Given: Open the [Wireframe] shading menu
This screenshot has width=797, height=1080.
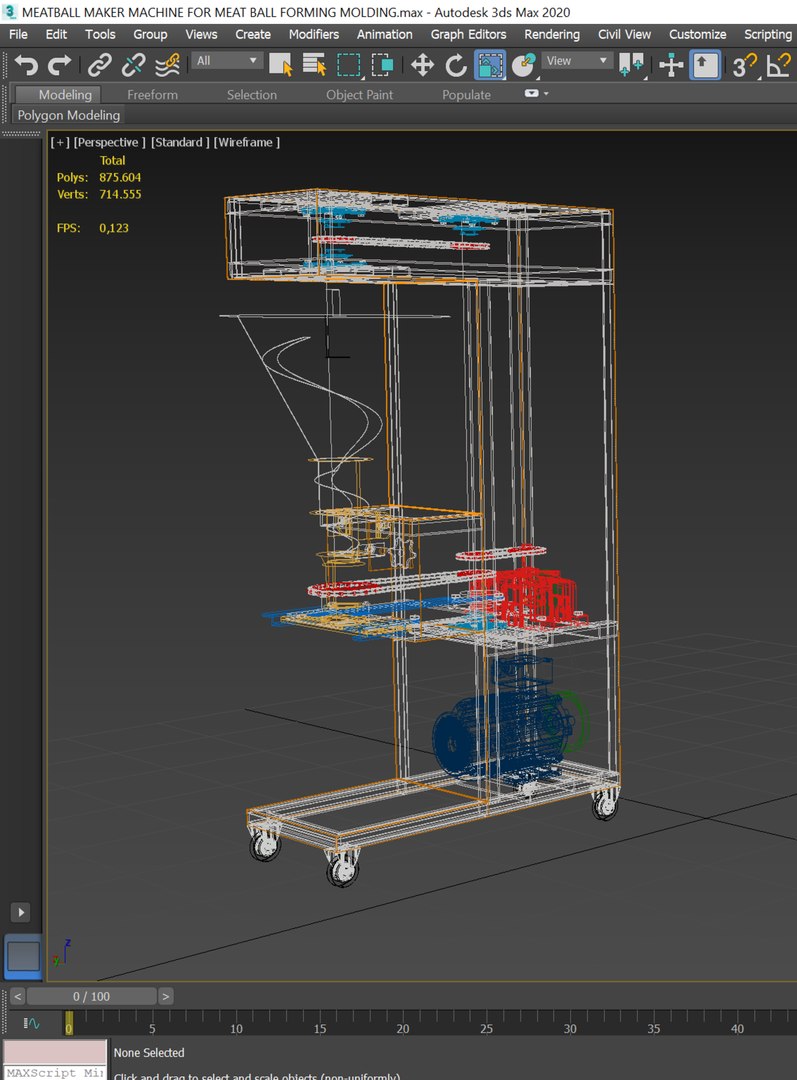Looking at the screenshot, I should tap(247, 142).
